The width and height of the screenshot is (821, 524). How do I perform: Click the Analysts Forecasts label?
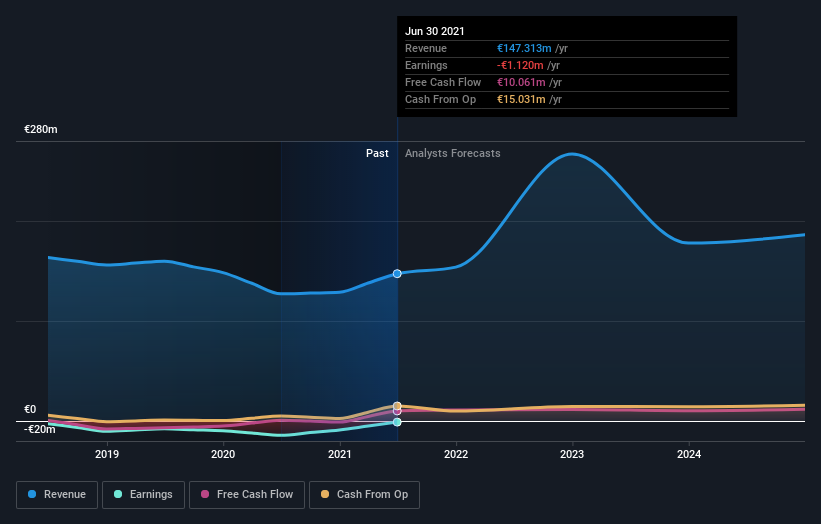click(452, 153)
